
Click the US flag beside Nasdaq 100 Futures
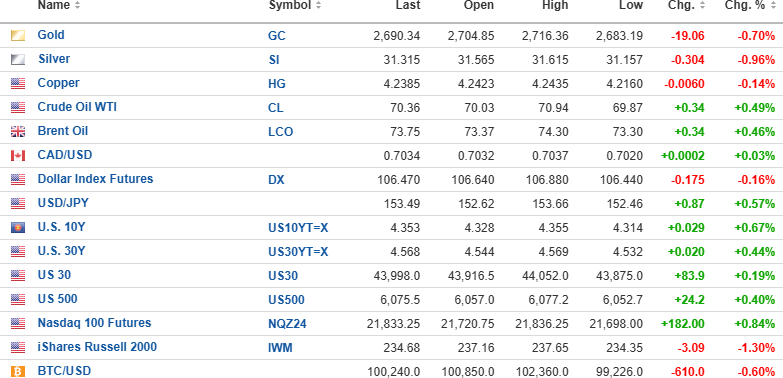pyautogui.click(x=17, y=324)
